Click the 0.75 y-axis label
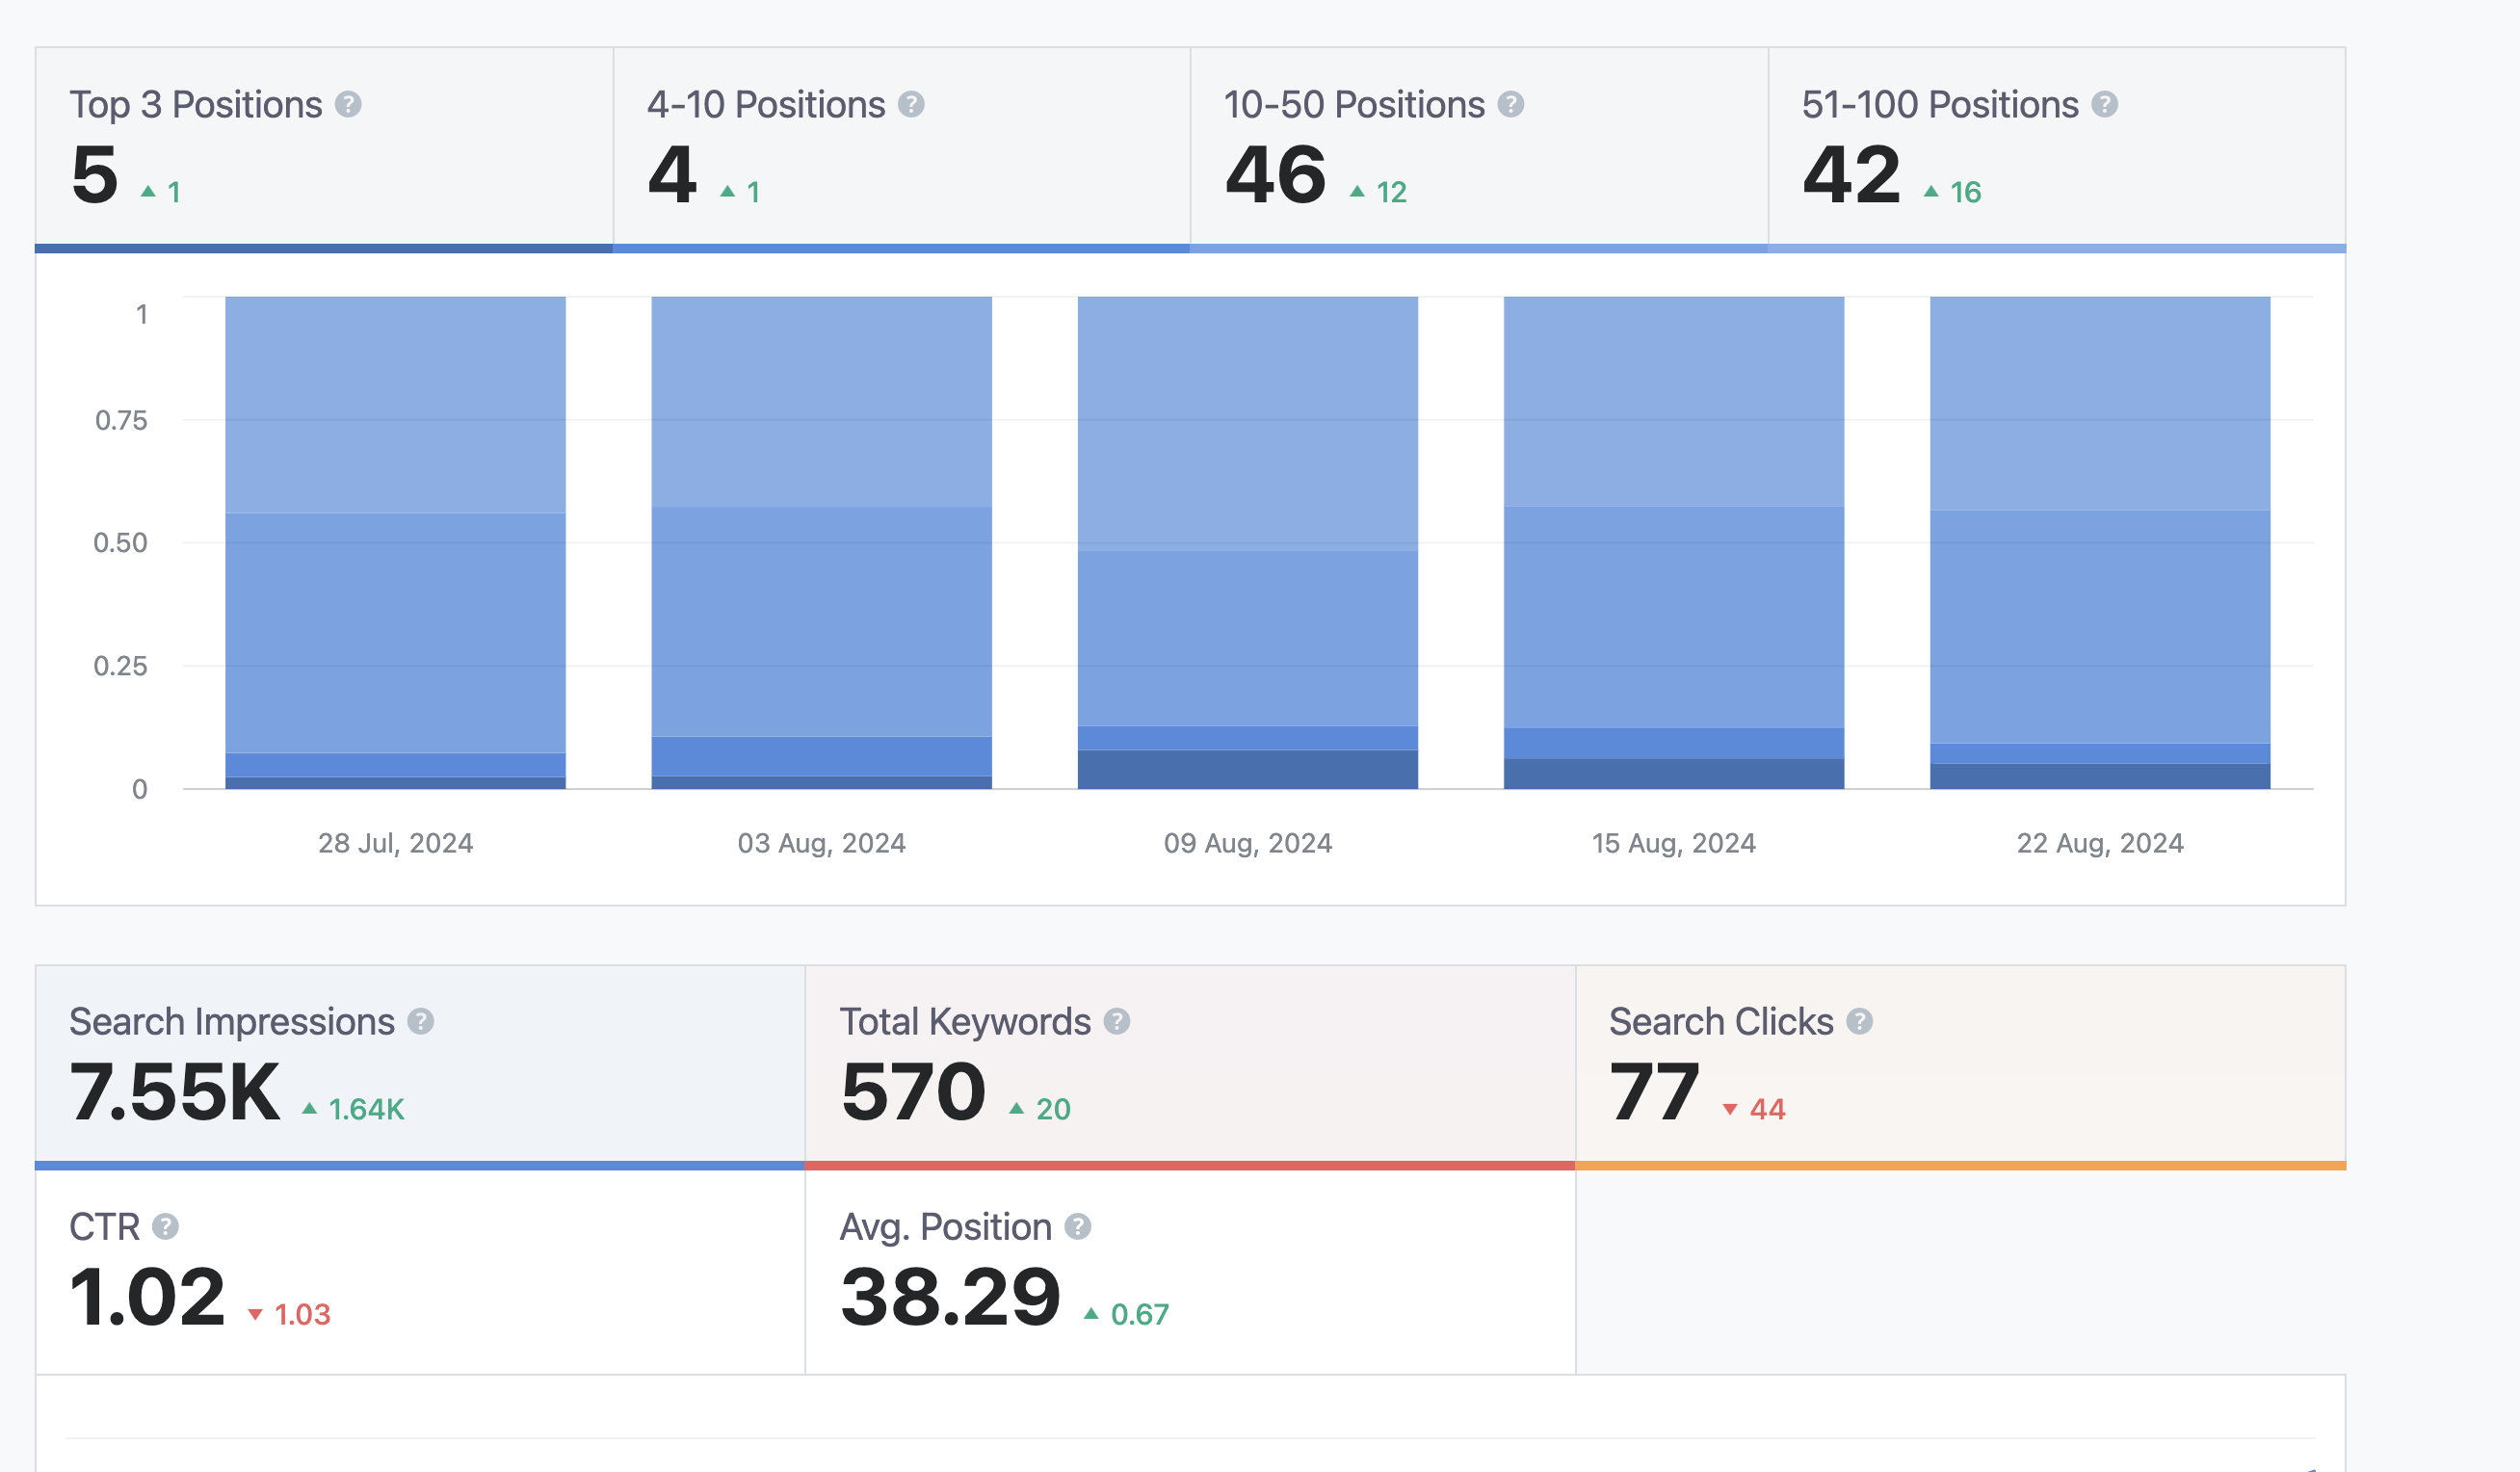The width and height of the screenshot is (2520, 1472). pyautogui.click(x=121, y=420)
